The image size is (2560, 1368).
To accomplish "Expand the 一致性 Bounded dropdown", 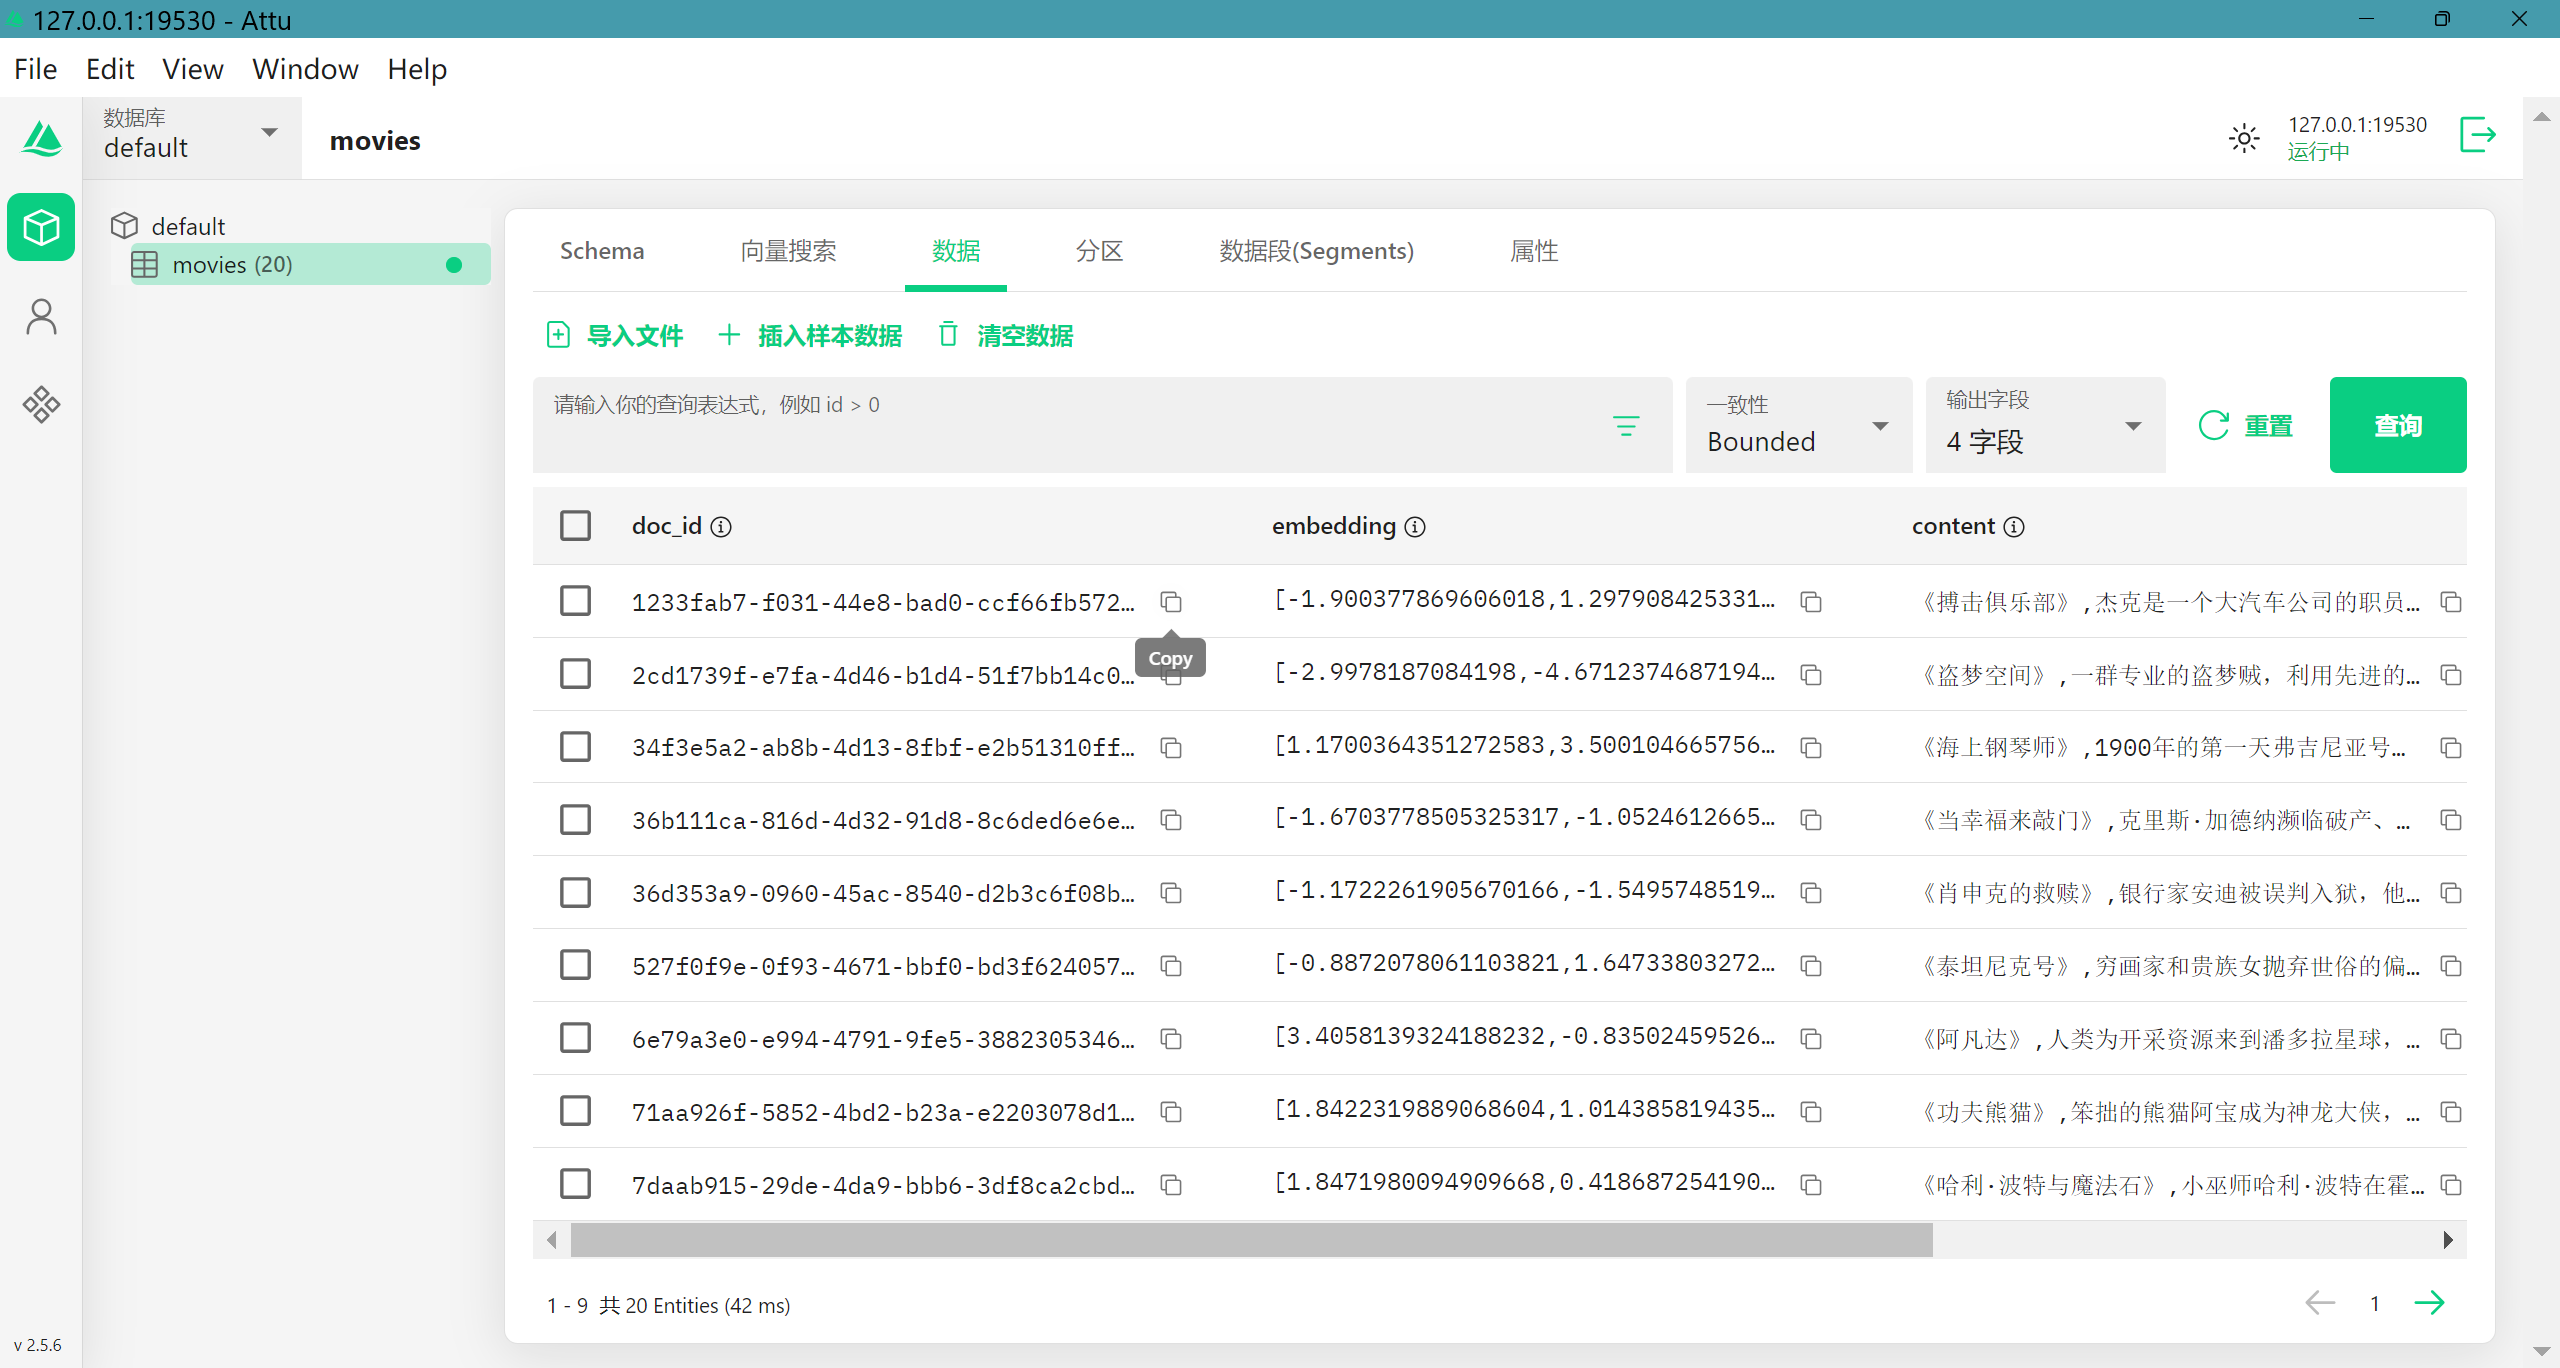I will [1797, 425].
